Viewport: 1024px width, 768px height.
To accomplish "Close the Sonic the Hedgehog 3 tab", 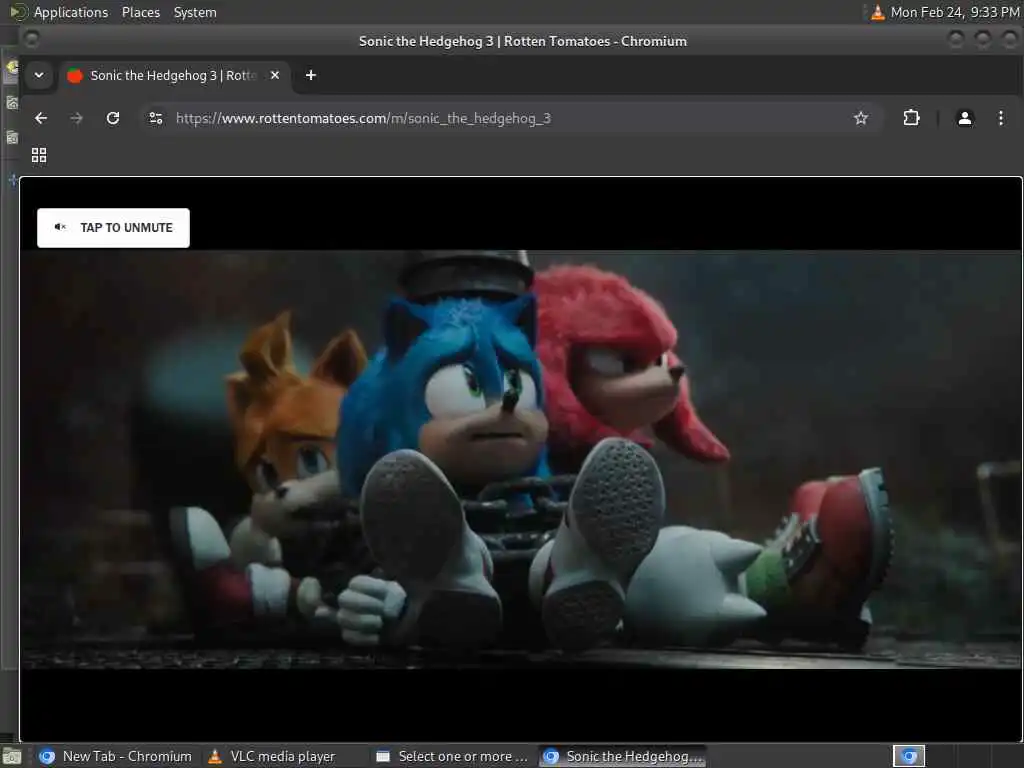I will pyautogui.click(x=275, y=75).
